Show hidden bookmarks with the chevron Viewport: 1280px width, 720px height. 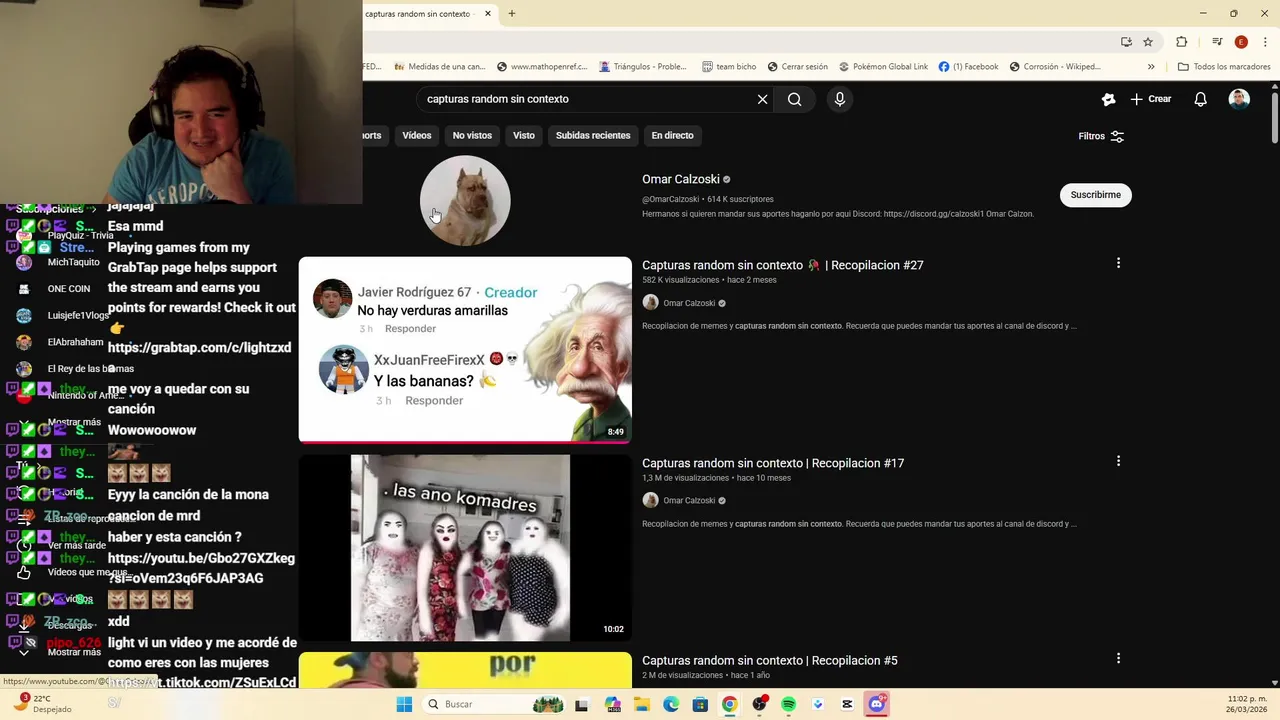tap(1151, 67)
